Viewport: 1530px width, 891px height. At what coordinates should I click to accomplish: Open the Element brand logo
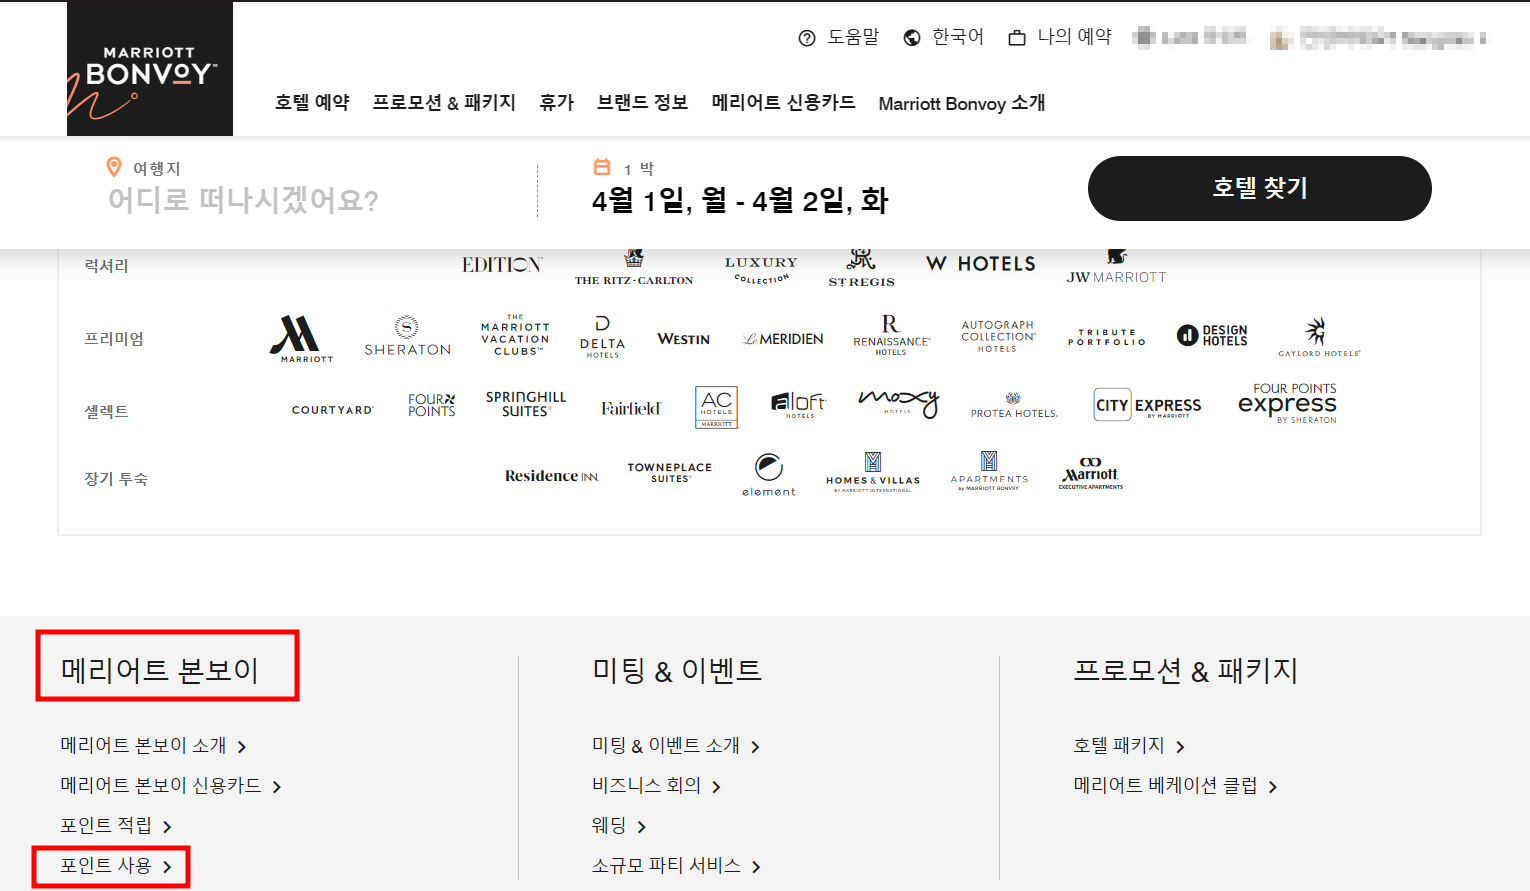[x=769, y=475]
